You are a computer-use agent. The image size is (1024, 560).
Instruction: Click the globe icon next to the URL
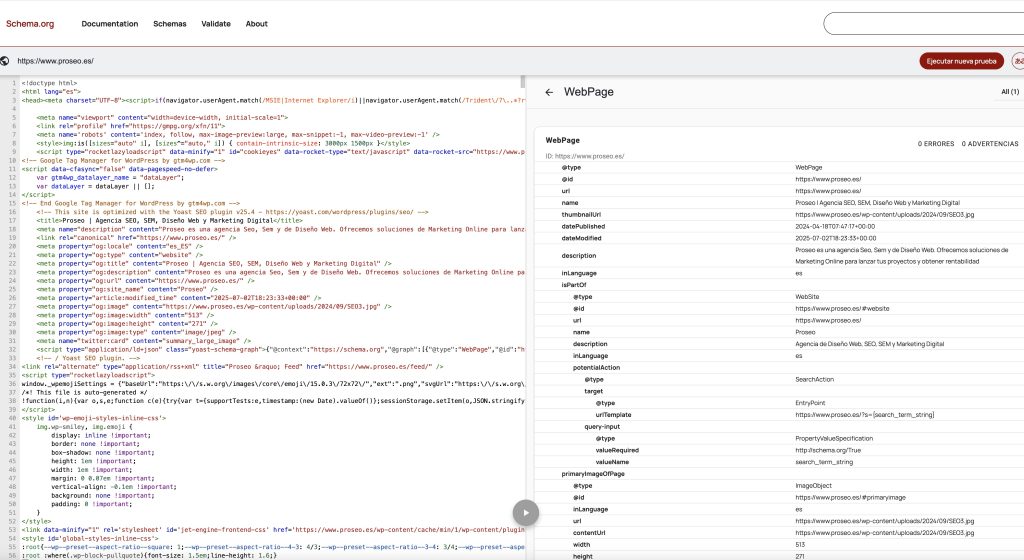7,61
